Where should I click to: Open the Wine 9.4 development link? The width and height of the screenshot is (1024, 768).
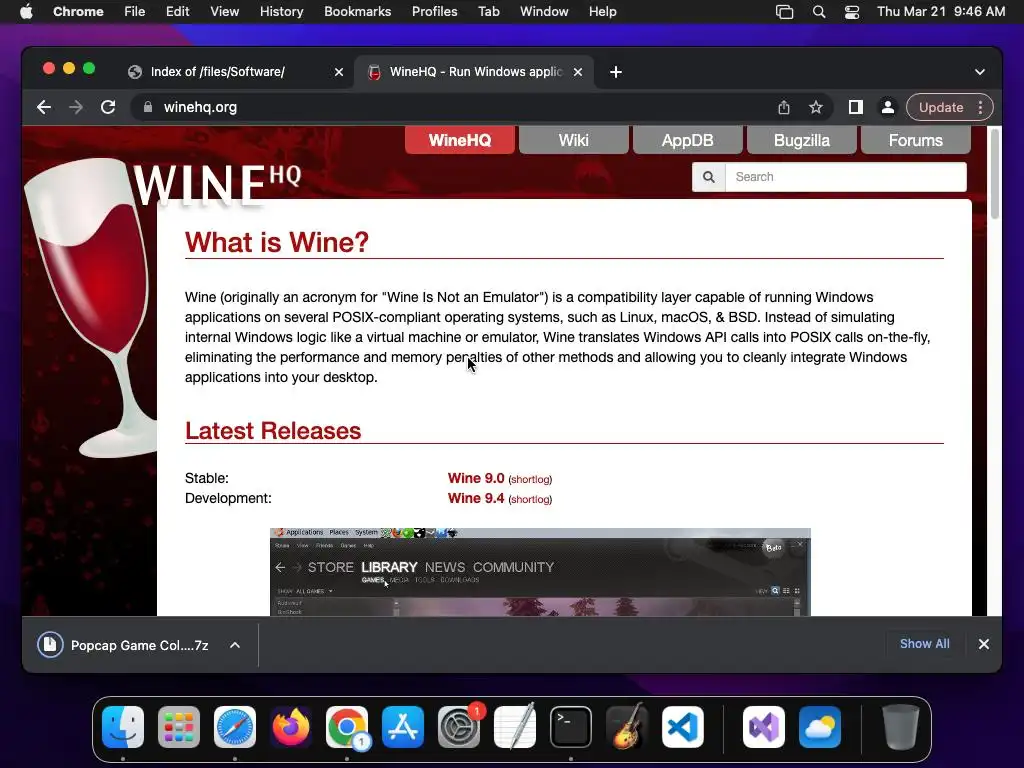tap(476, 498)
